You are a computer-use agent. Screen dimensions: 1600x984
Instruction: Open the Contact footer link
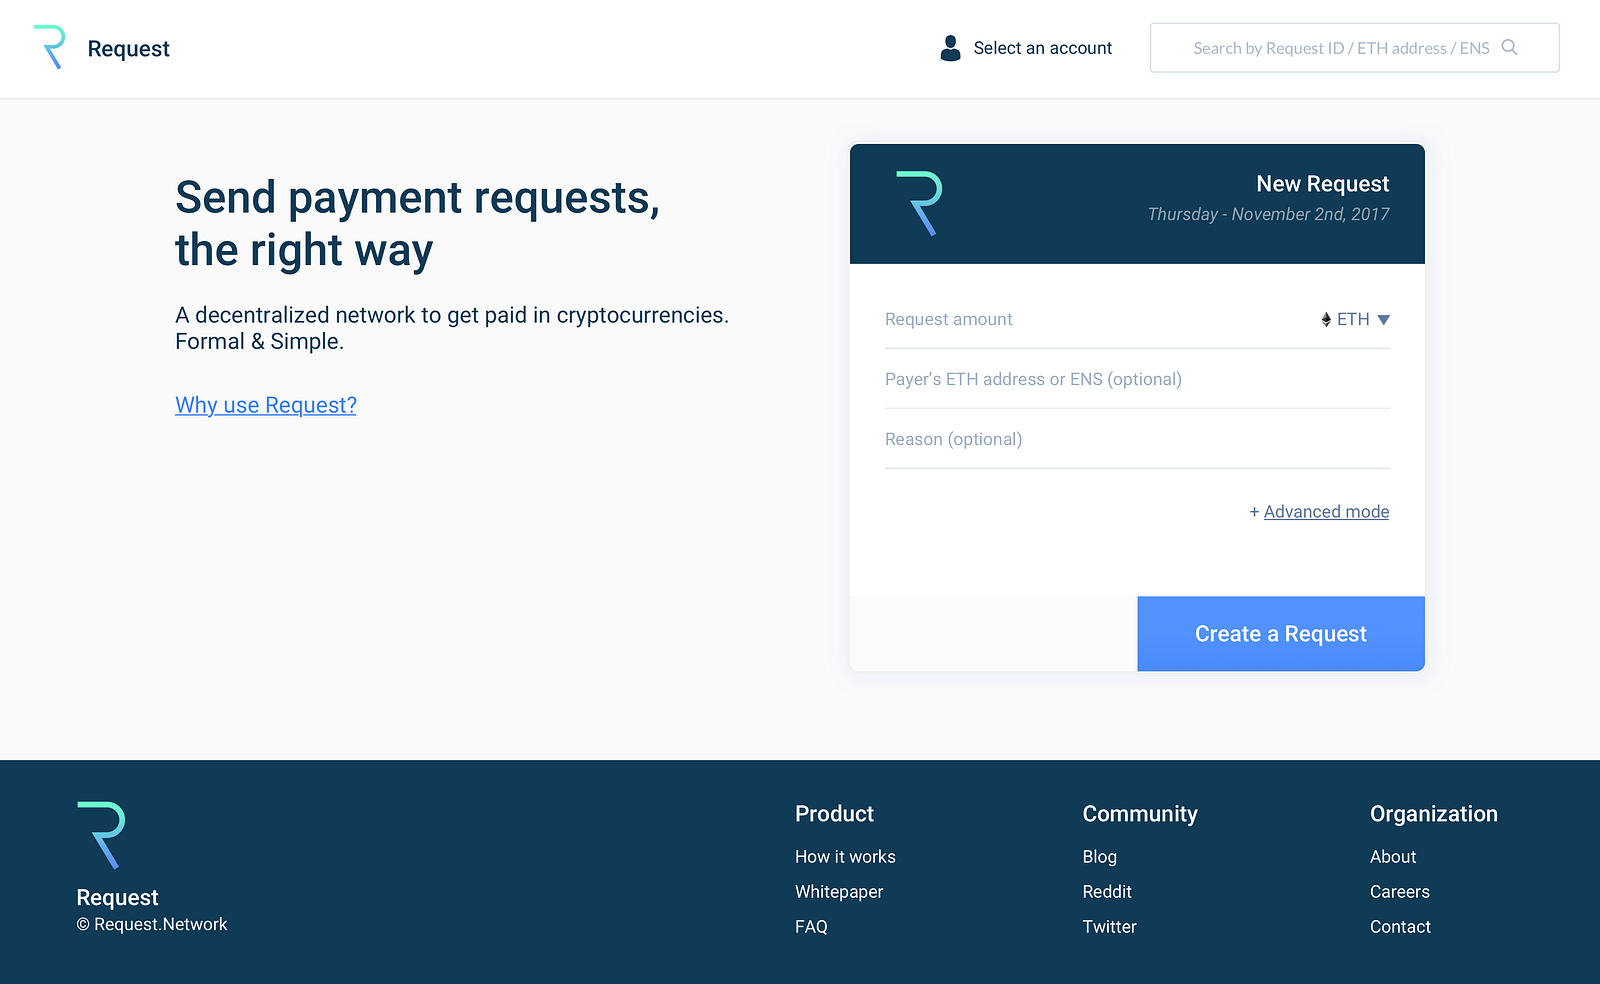tap(1400, 927)
